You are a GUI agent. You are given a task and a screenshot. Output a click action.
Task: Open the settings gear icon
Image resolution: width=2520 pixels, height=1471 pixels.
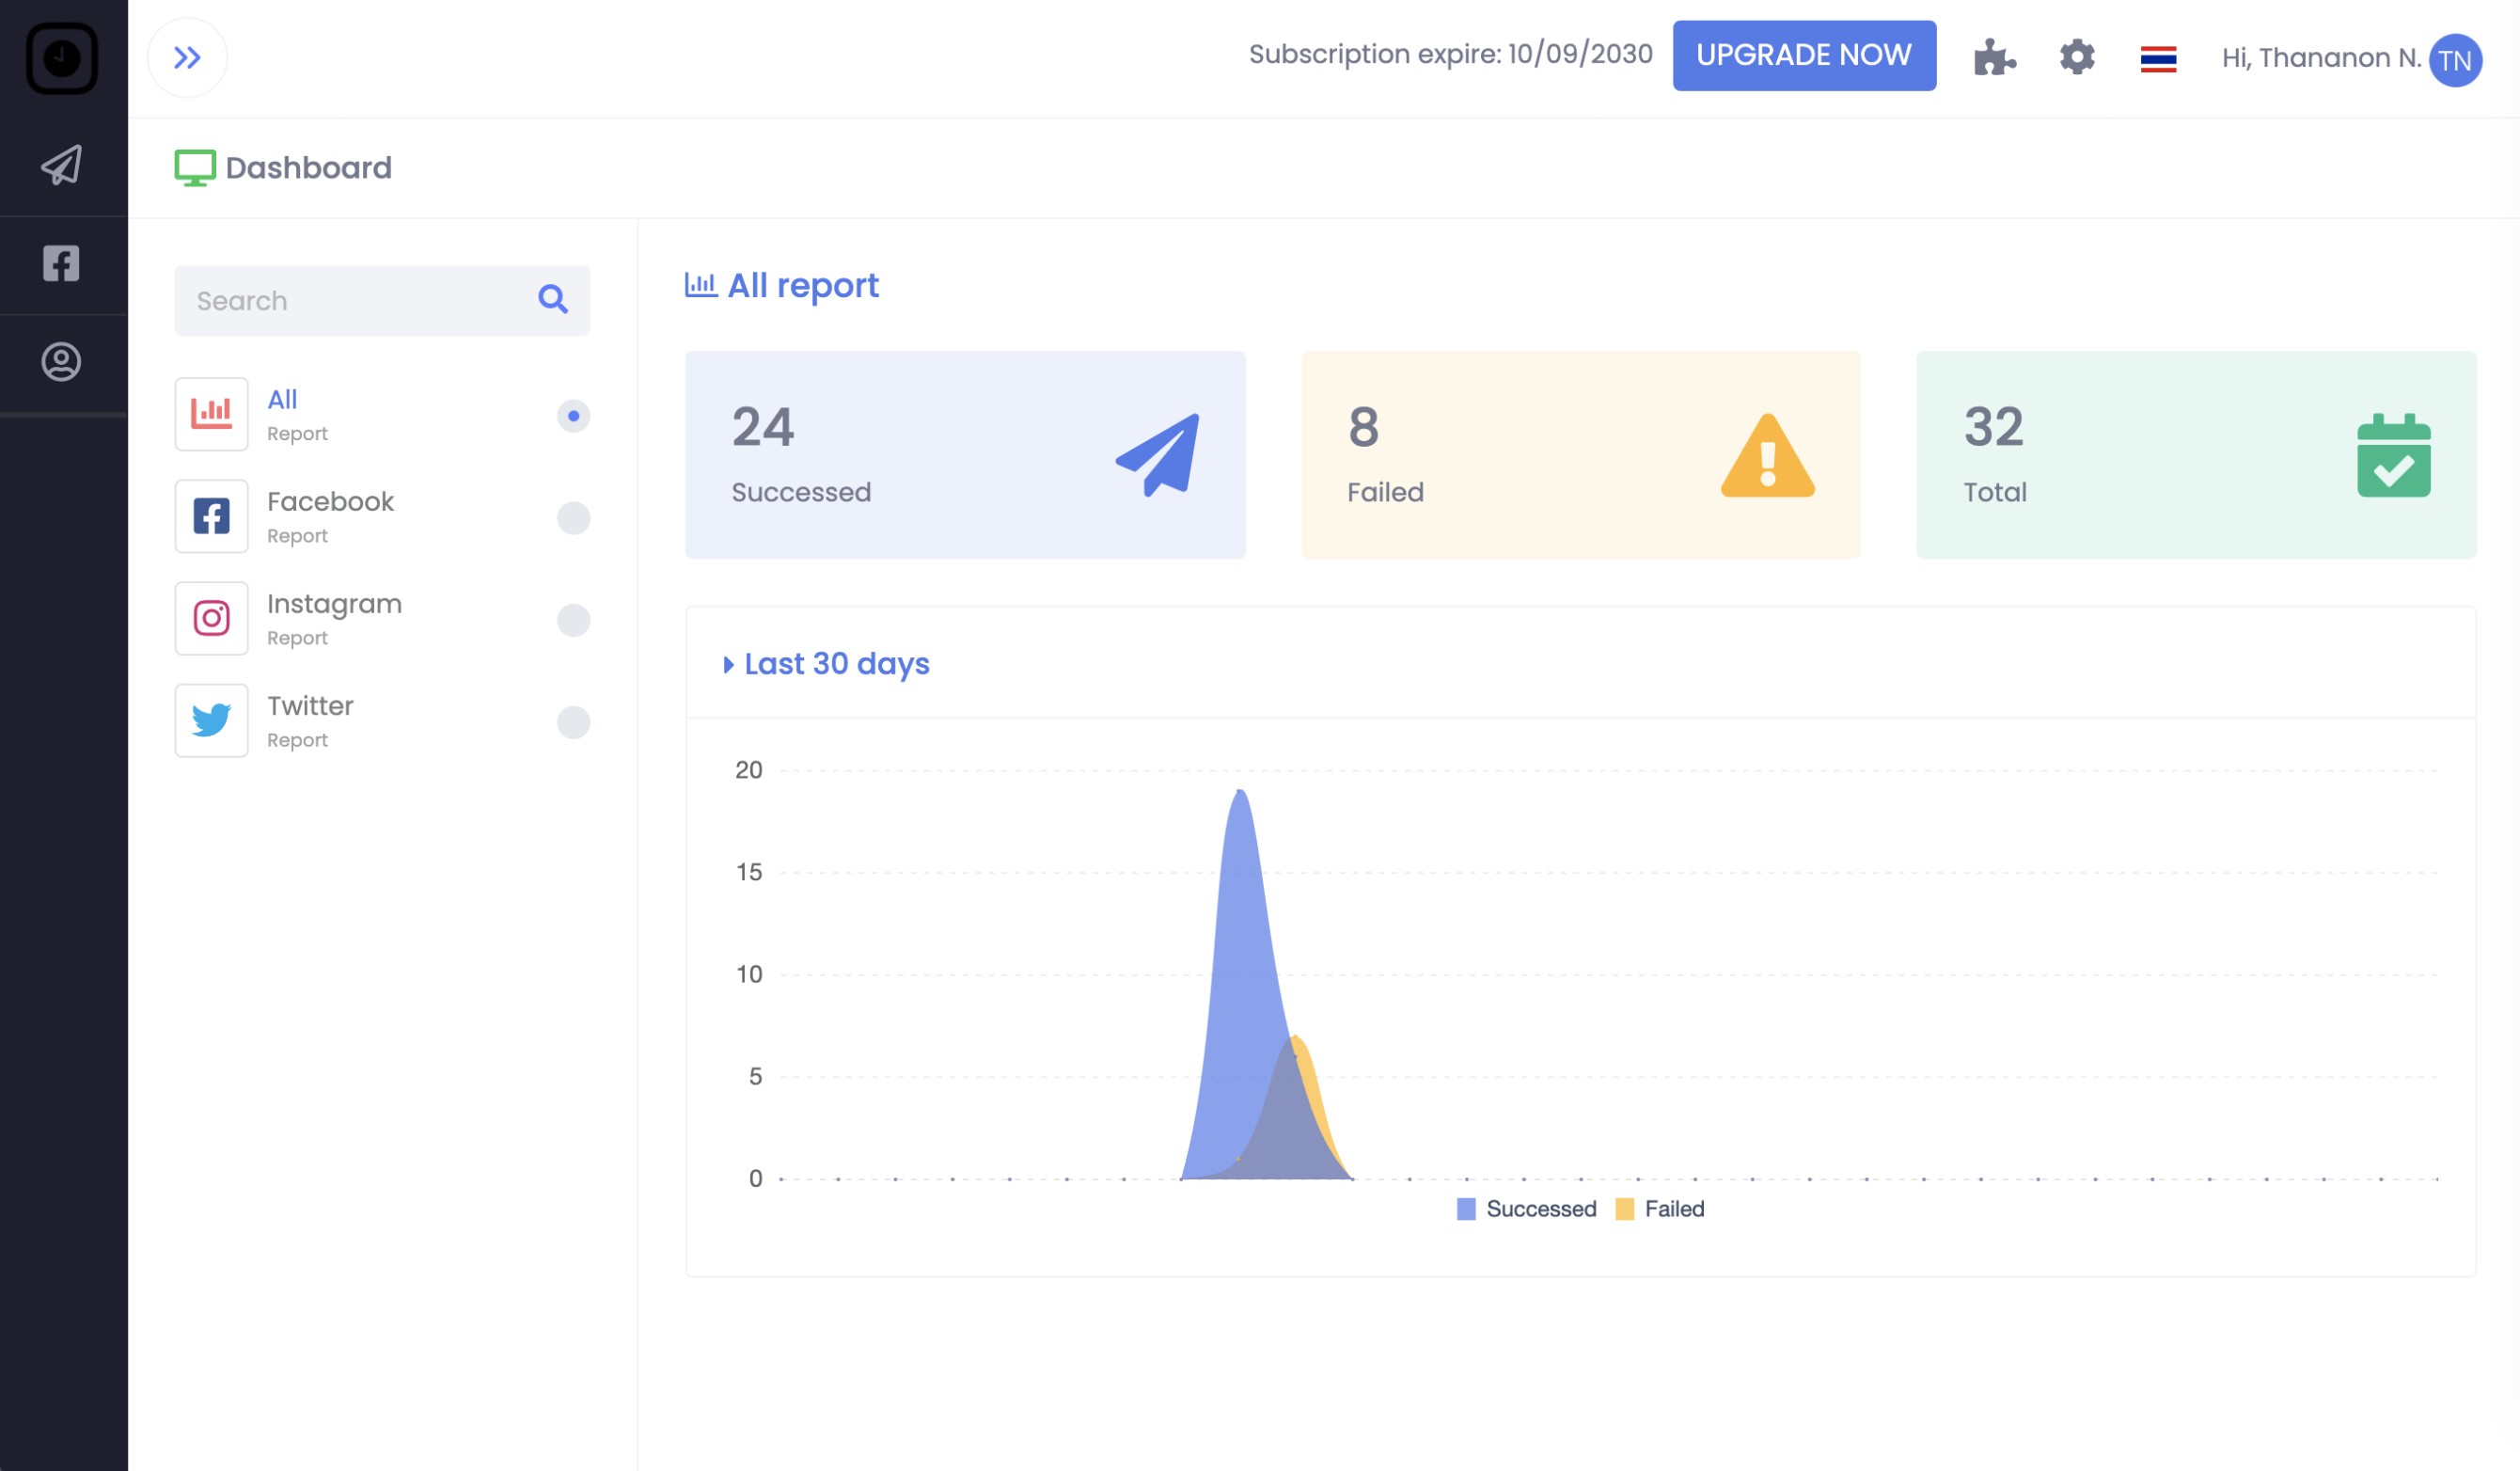point(2077,57)
